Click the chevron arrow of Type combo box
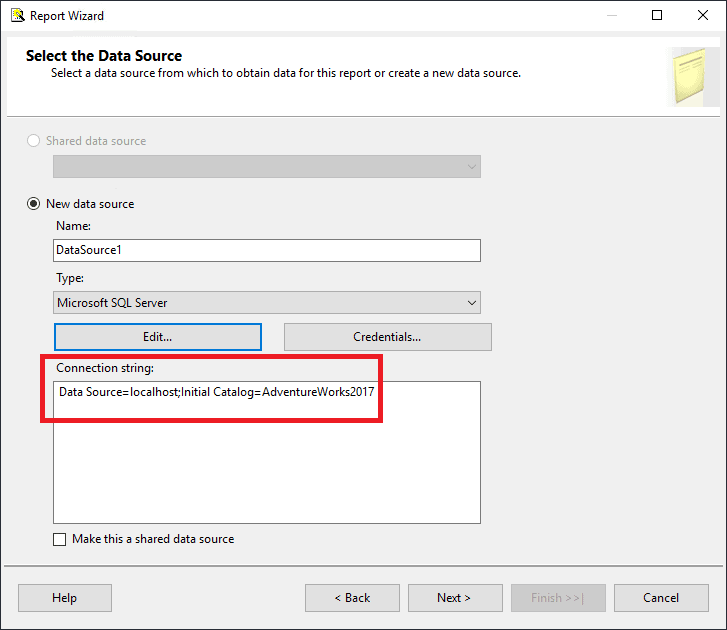The image size is (727, 630). pos(472,303)
